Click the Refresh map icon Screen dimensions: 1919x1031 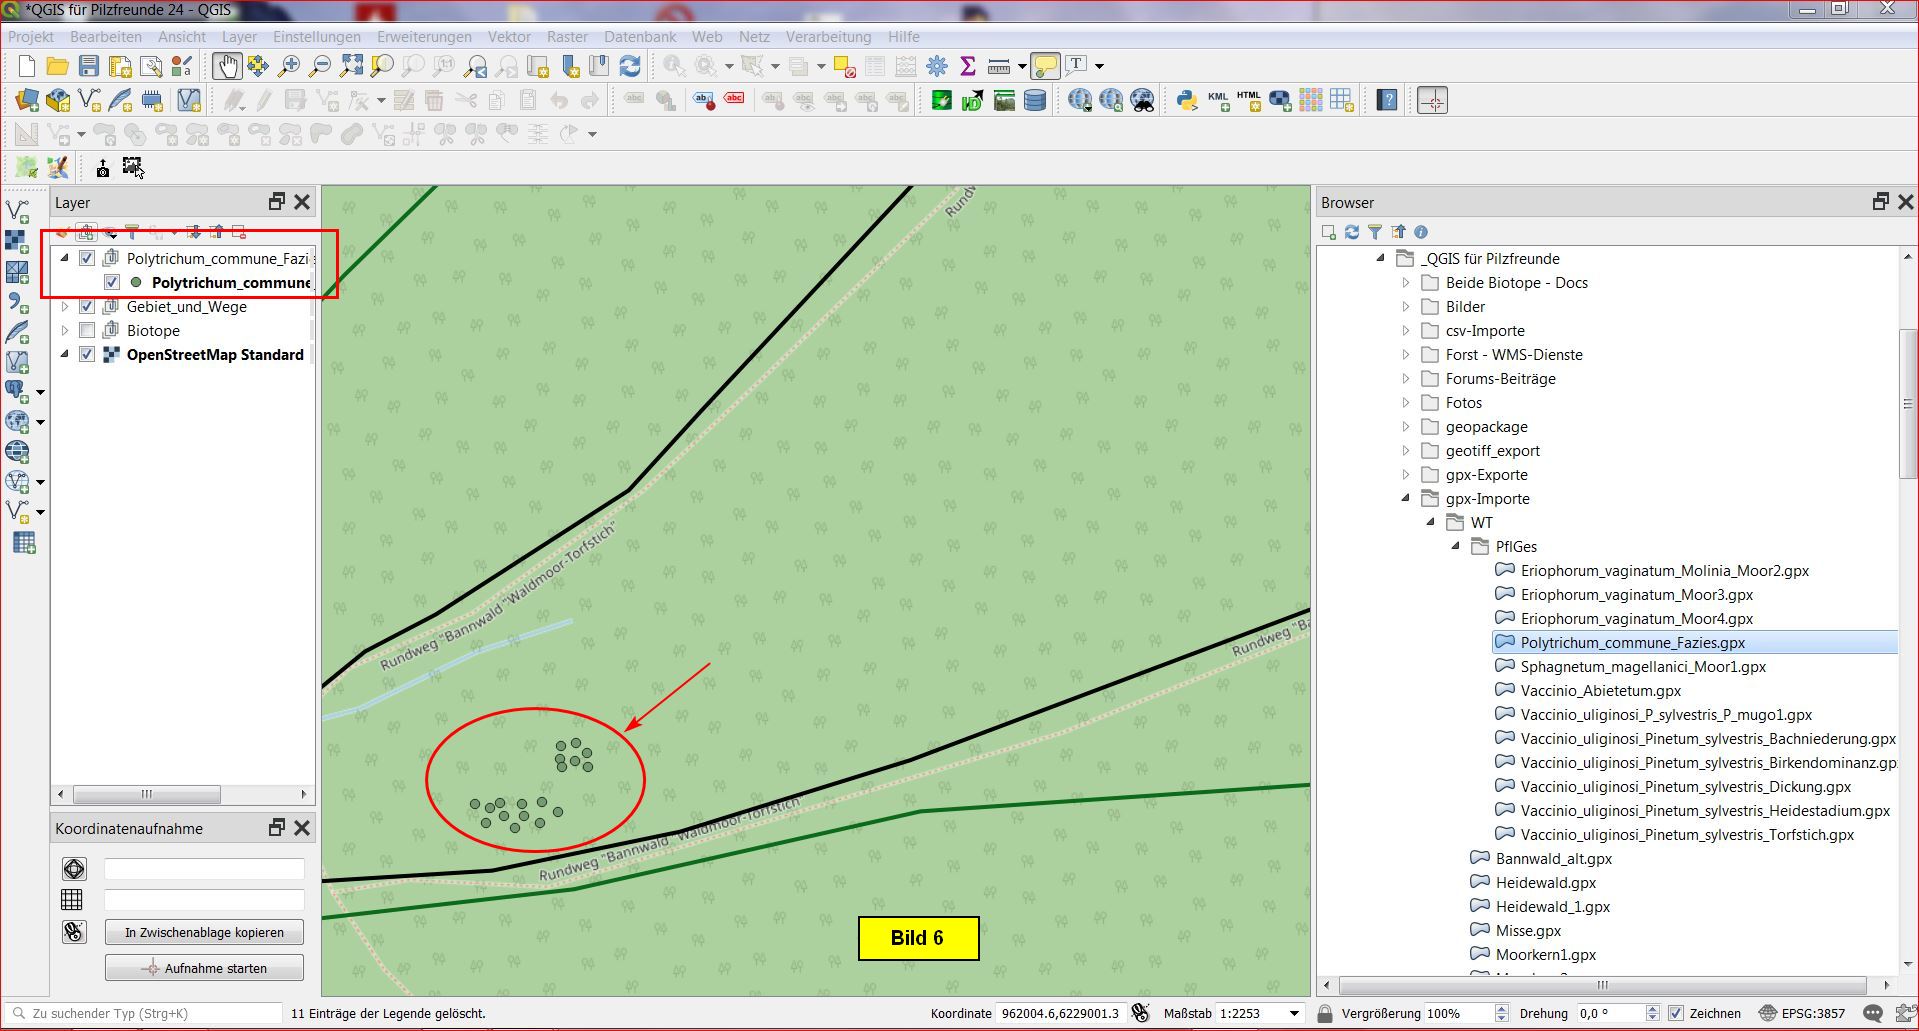pos(630,66)
